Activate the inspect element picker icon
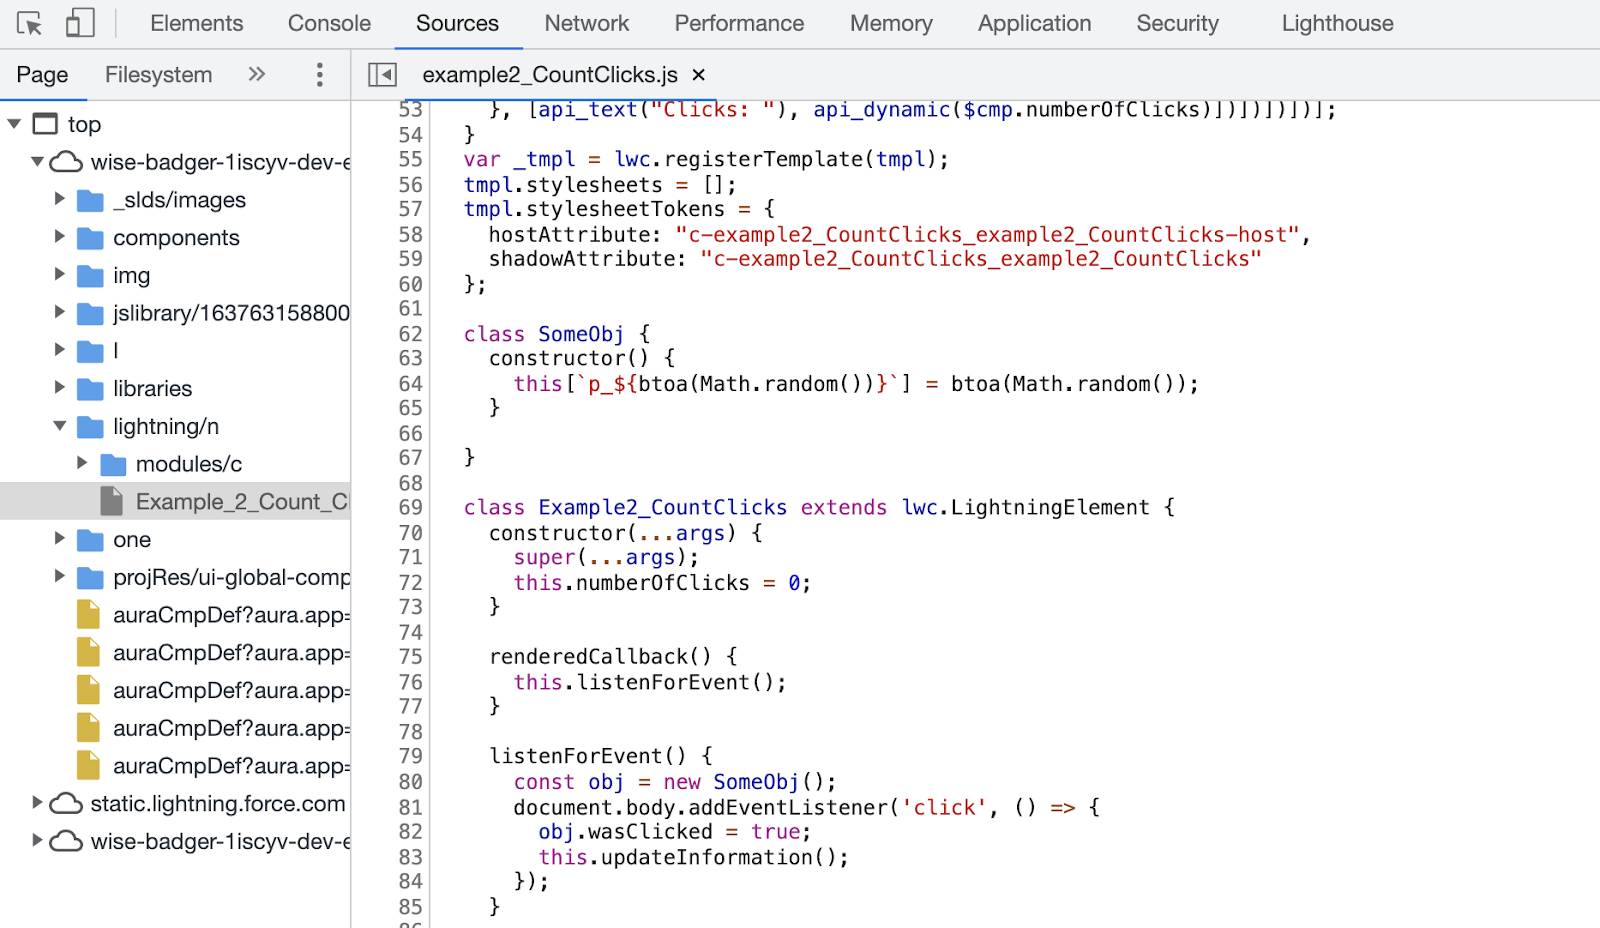Image resolution: width=1600 pixels, height=928 pixels. 29,23
